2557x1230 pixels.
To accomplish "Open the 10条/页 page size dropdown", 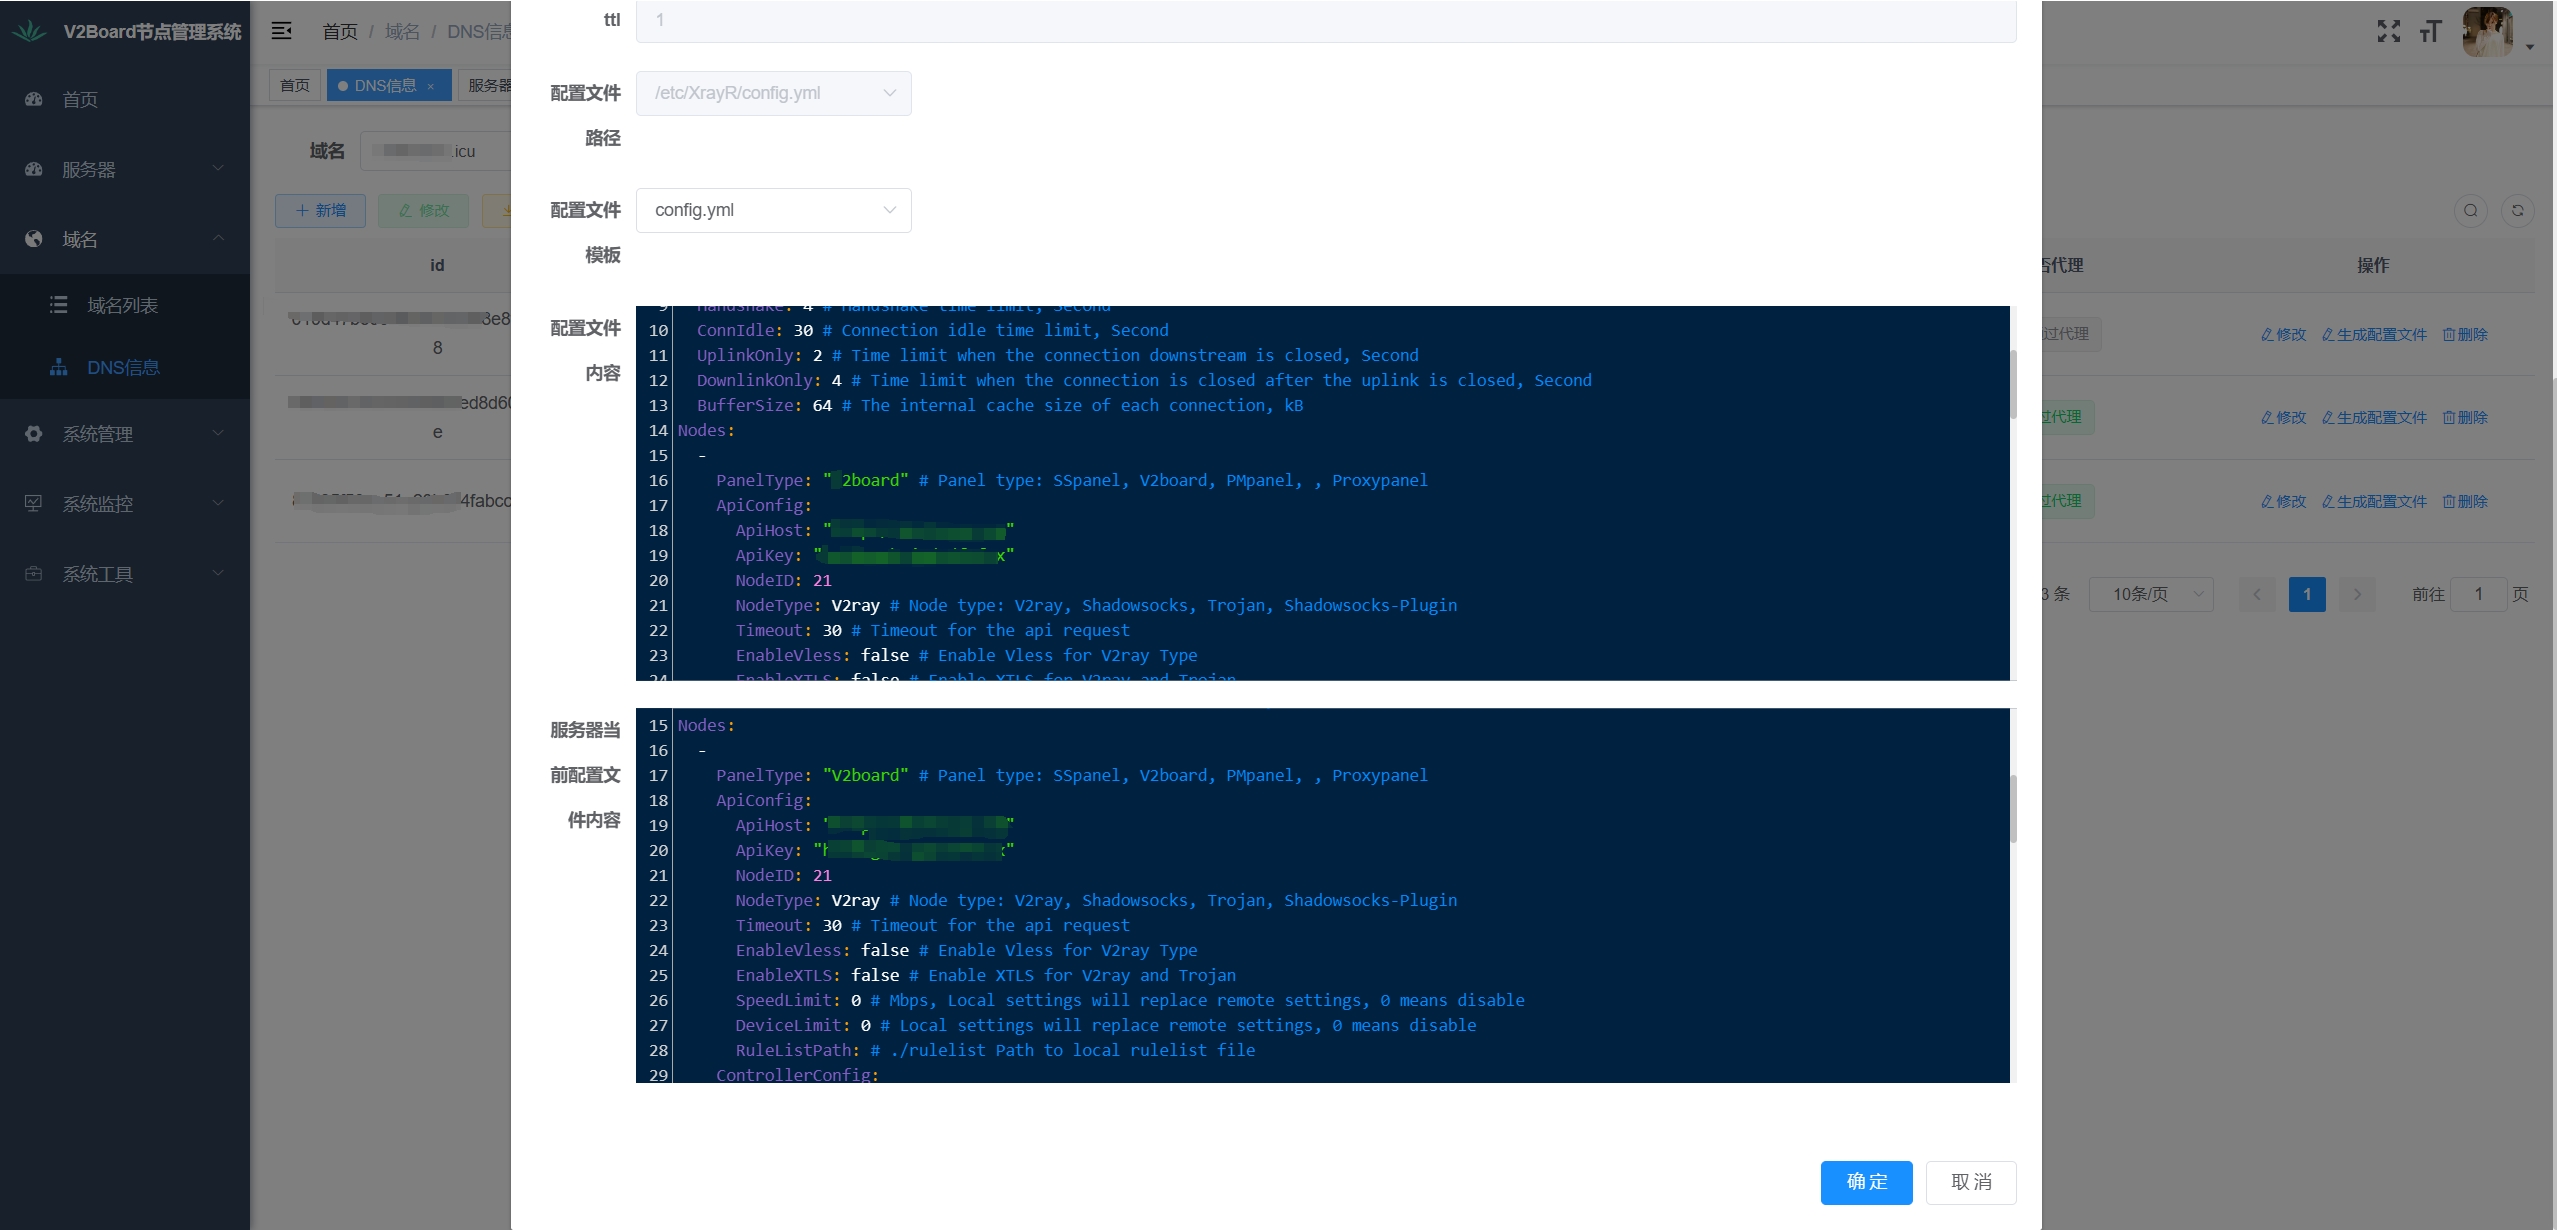I will [x=2150, y=595].
